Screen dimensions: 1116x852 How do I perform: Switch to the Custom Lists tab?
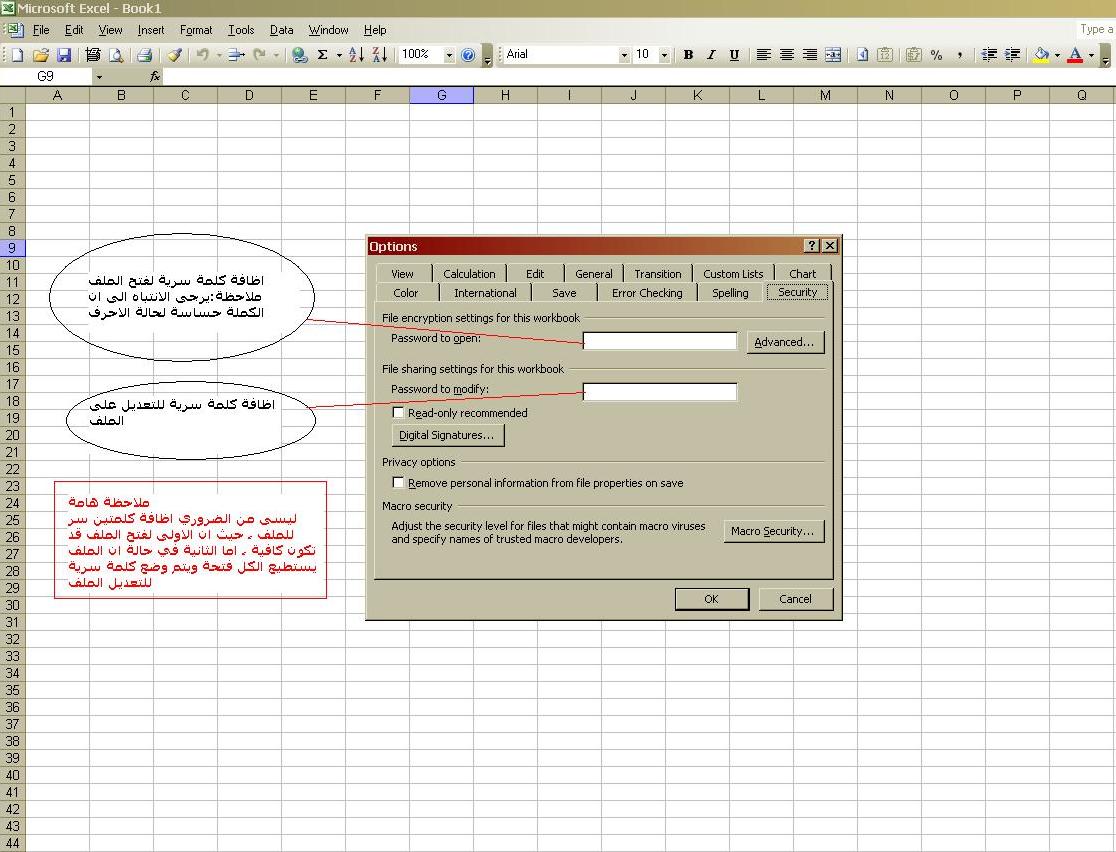[x=733, y=273]
